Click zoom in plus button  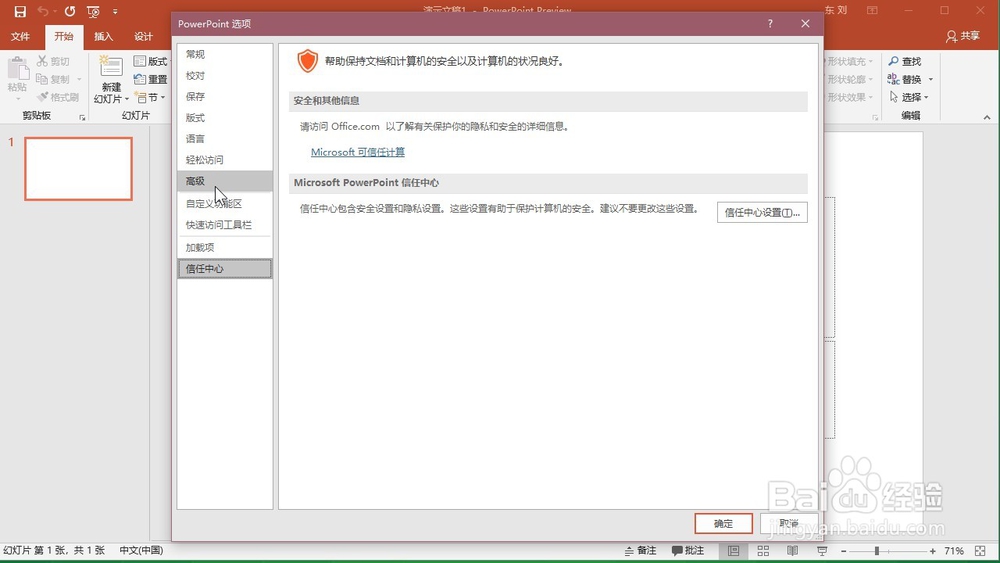(932, 551)
